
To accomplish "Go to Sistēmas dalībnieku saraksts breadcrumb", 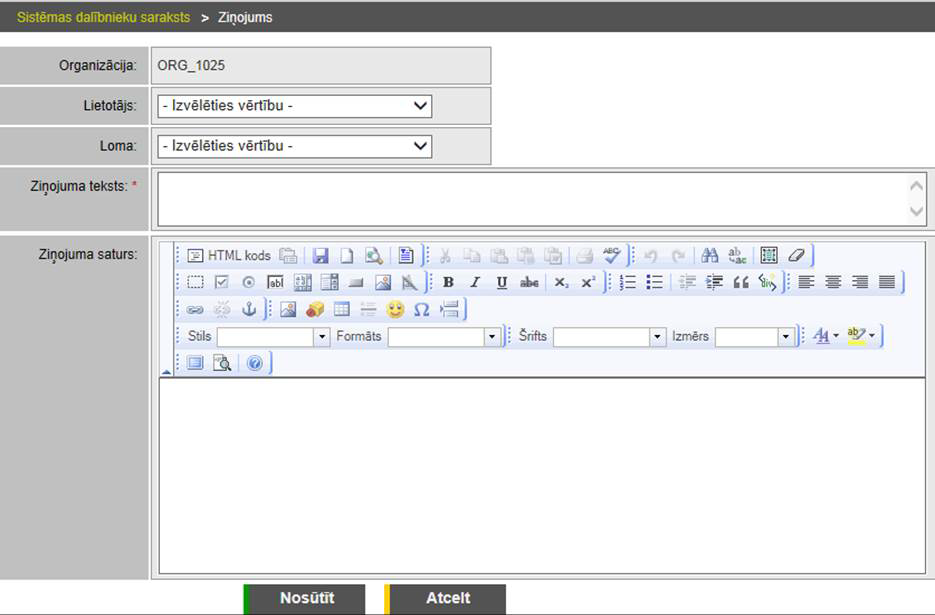I will [x=103, y=17].
